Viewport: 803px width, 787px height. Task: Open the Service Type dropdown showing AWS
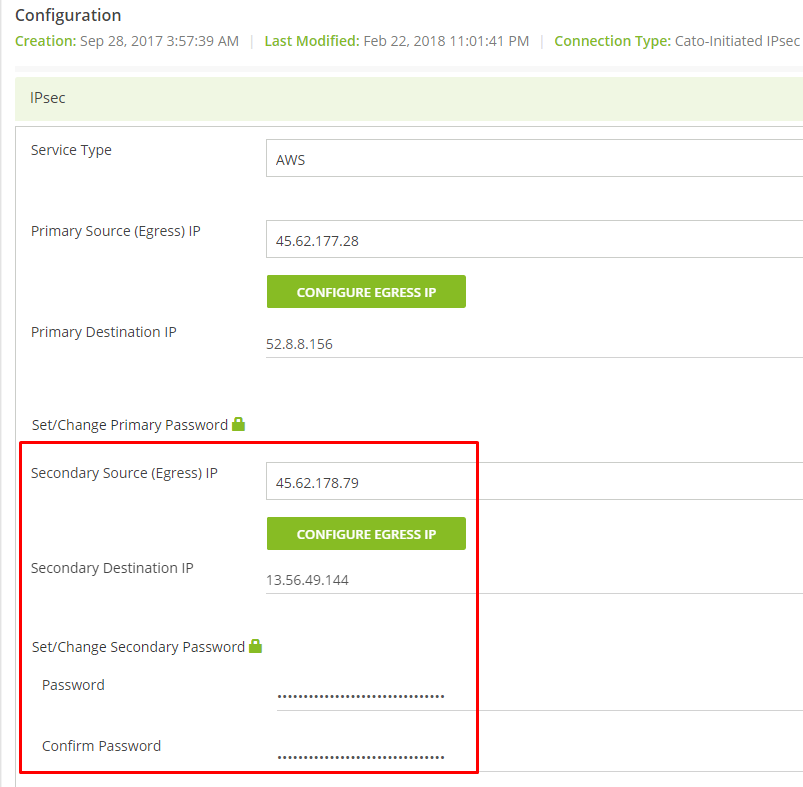tap(534, 159)
